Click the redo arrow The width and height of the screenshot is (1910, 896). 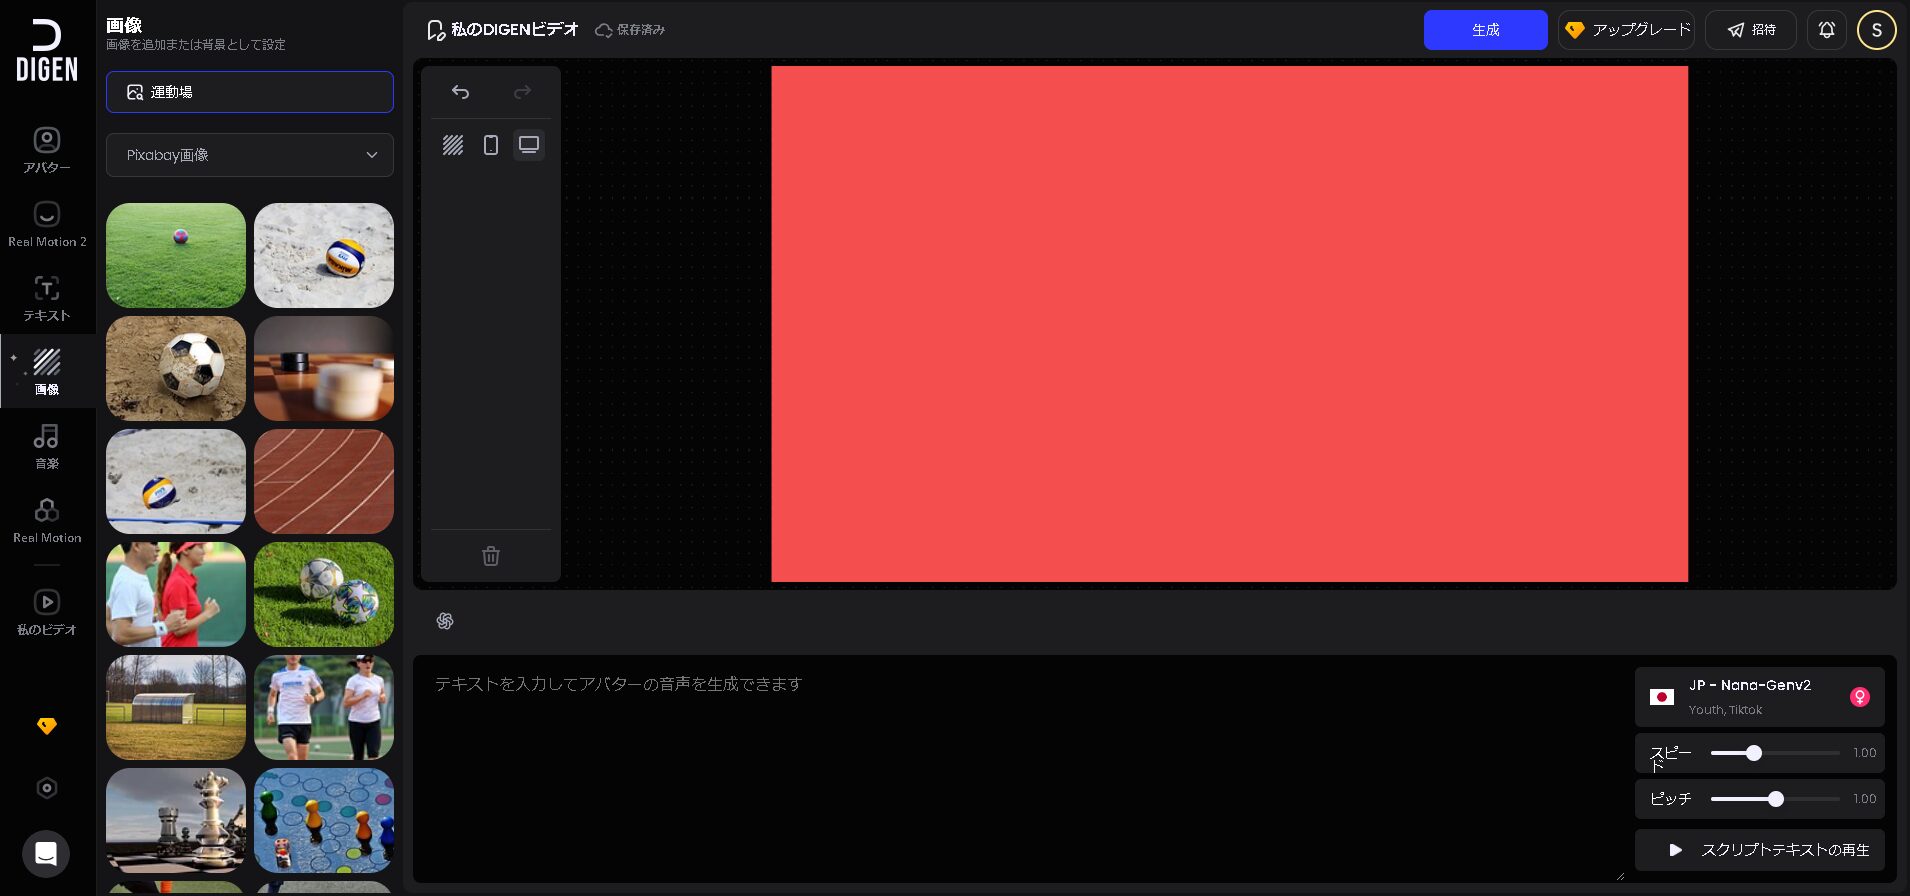522,92
